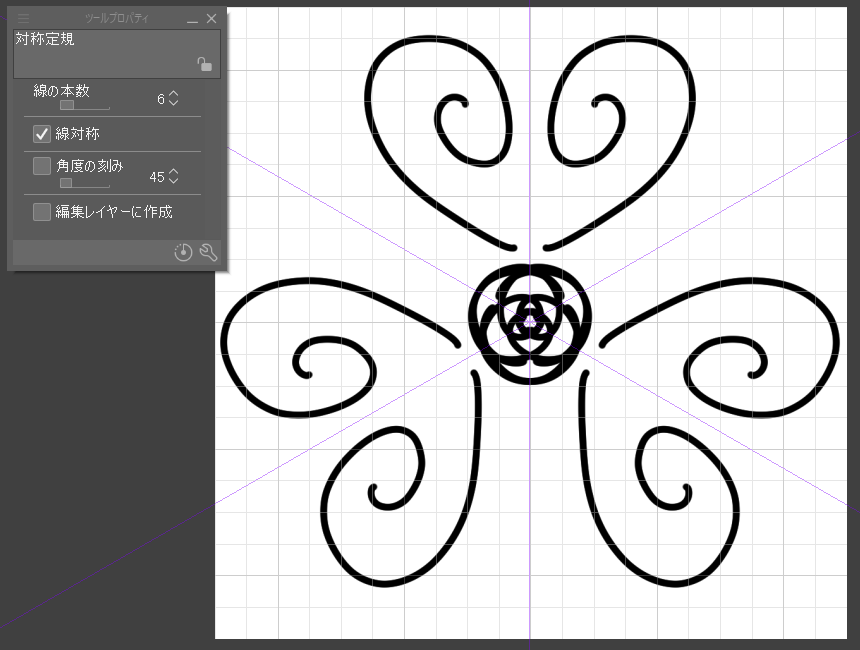Click the 線の本数 stepper arrows
This screenshot has width=860, height=650.
tap(174, 98)
